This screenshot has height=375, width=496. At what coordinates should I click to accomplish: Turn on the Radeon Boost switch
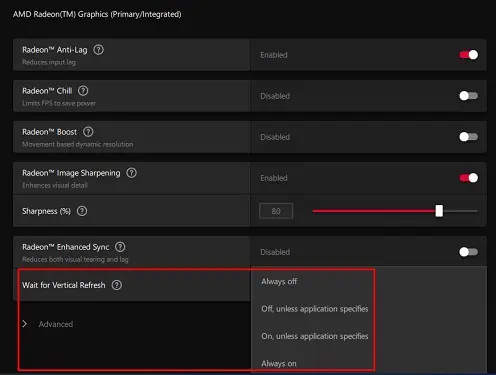(469, 137)
